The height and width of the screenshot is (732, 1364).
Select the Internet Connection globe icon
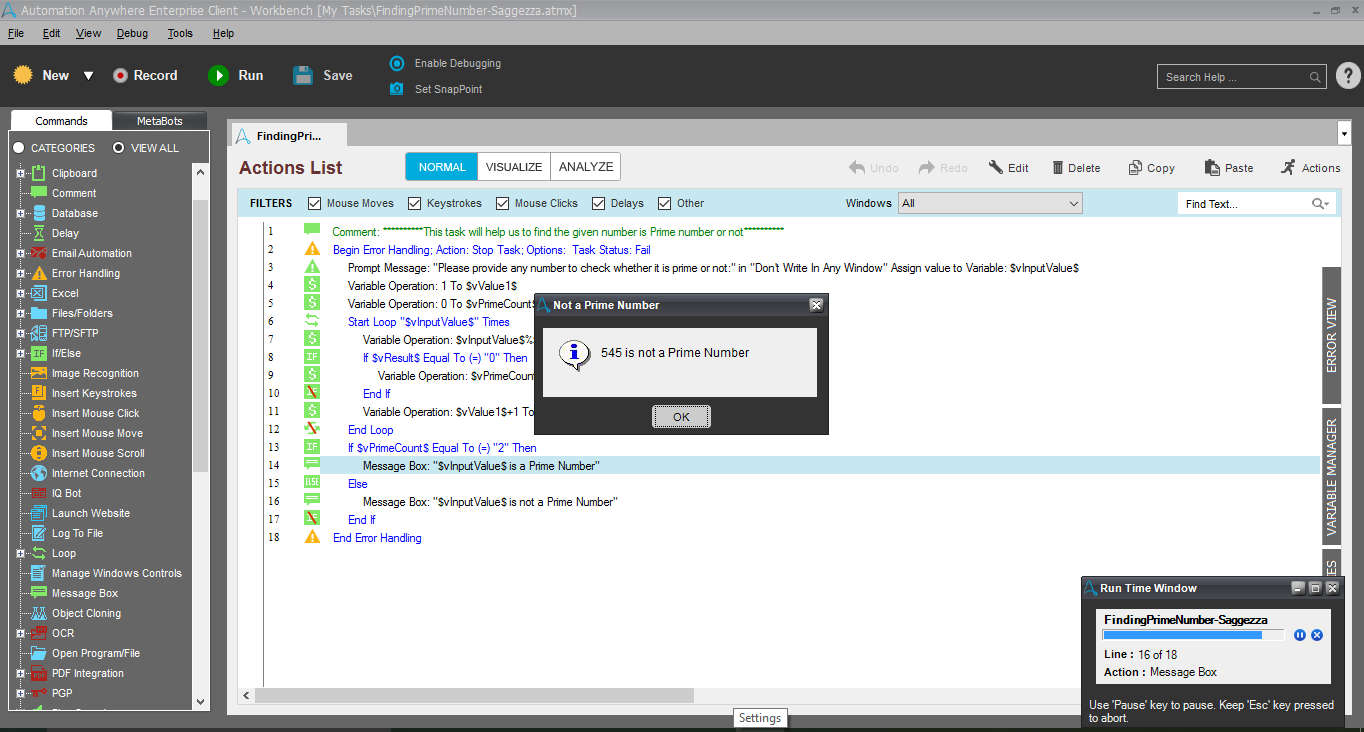point(39,473)
